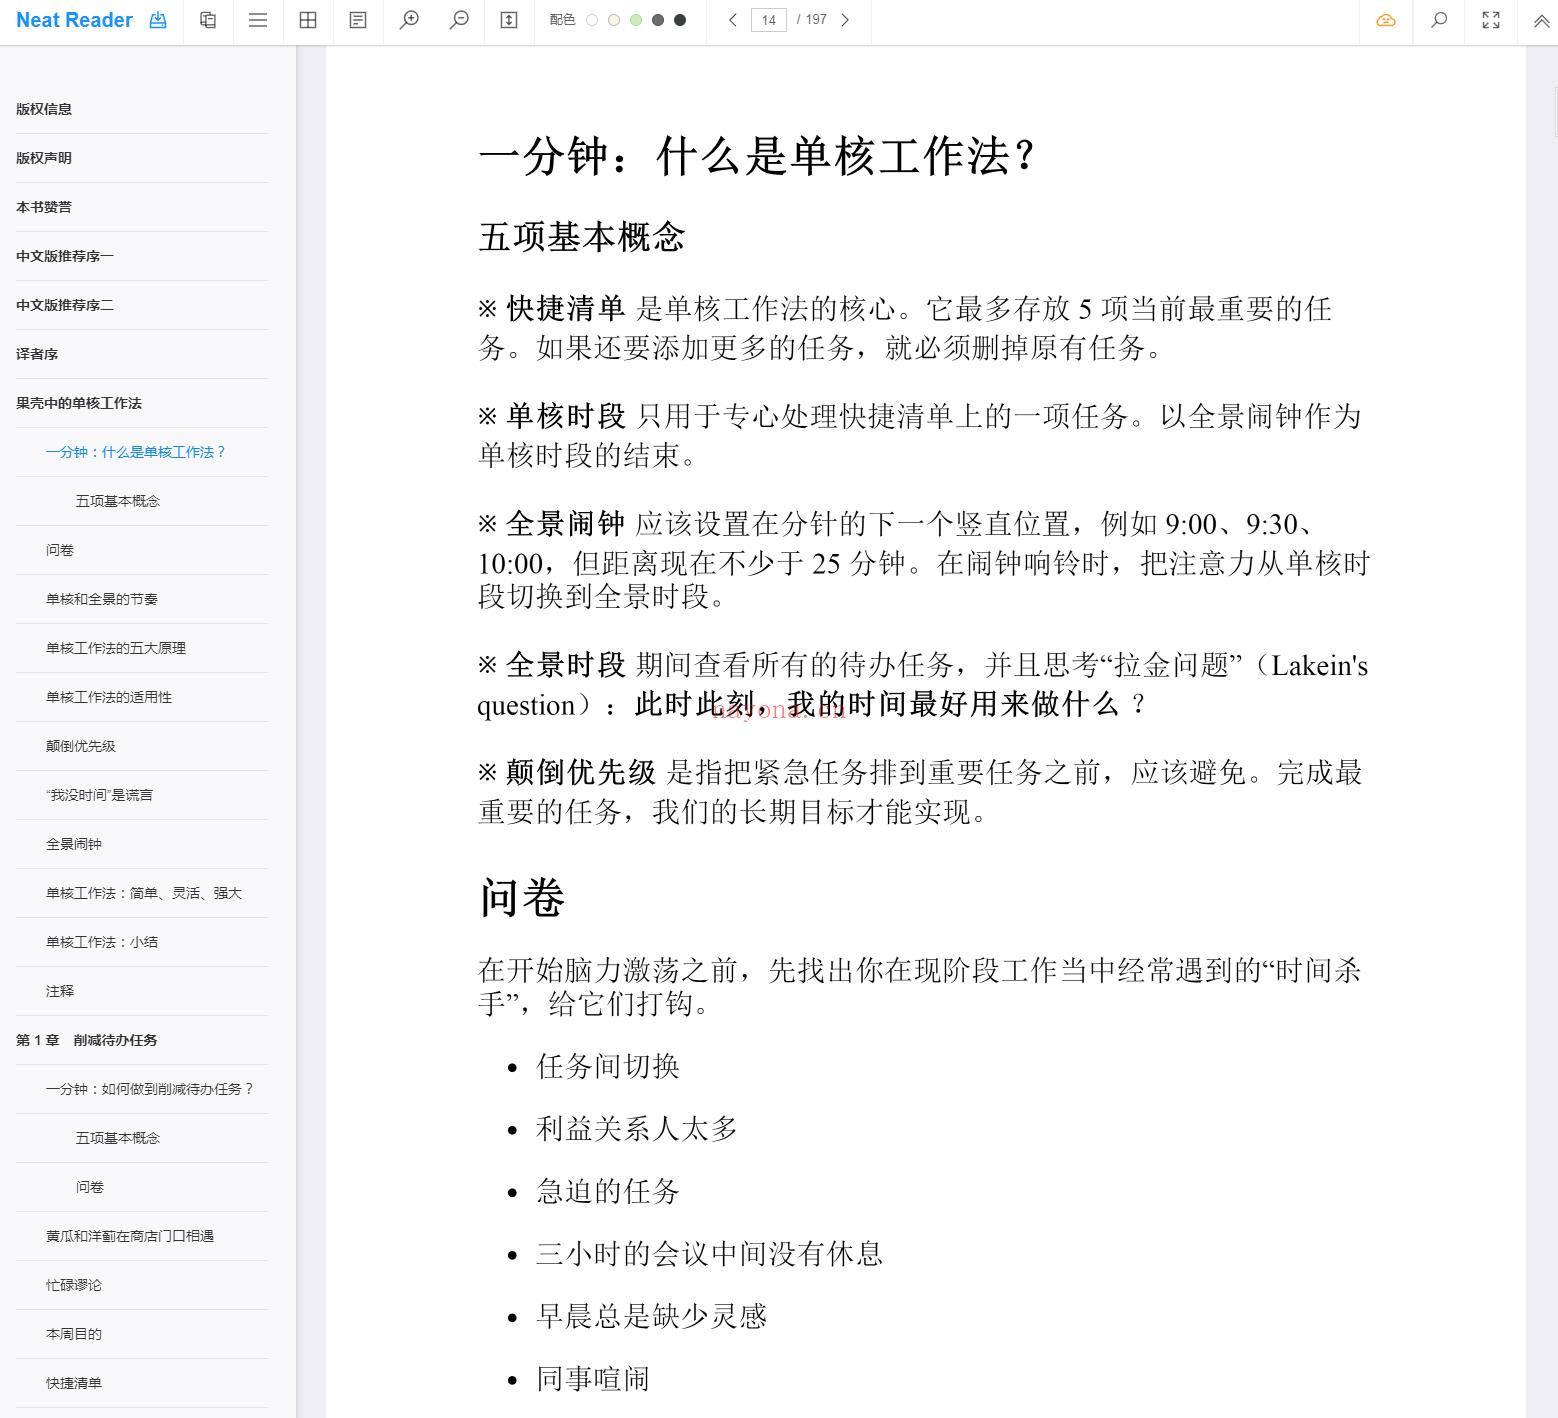The width and height of the screenshot is (1558, 1418).
Task: Go to previous page arrow
Action: (733, 20)
